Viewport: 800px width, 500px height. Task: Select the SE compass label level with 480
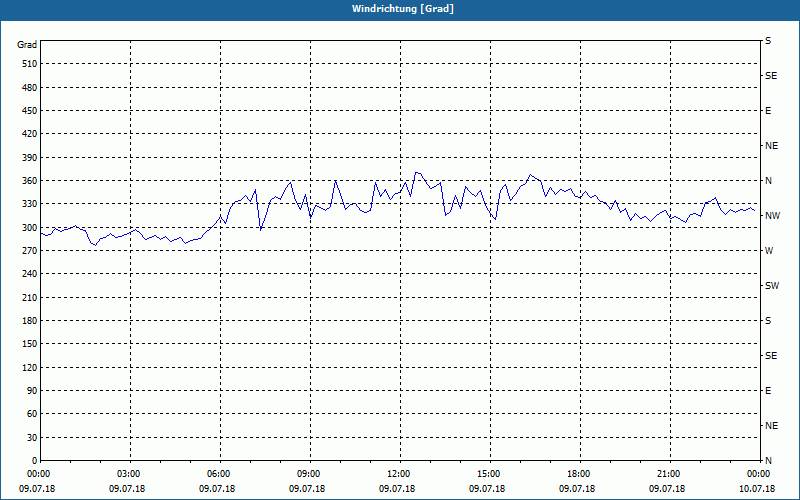tap(771, 76)
